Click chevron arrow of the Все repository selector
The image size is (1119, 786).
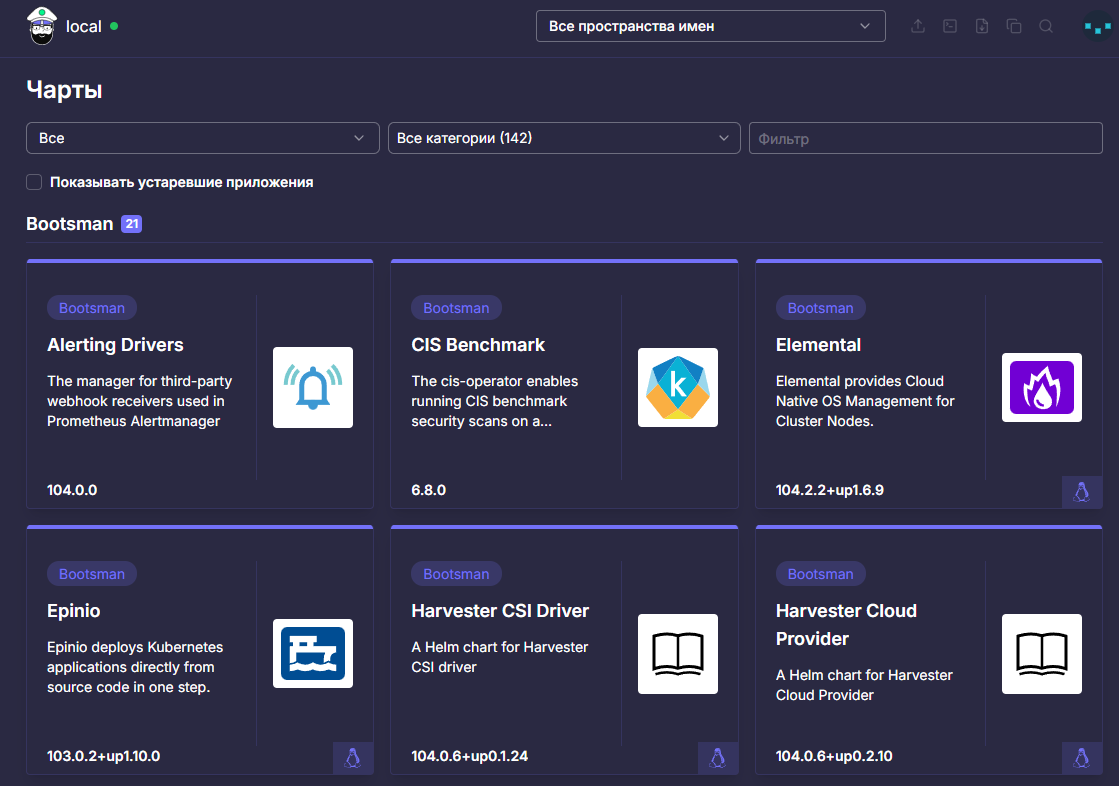coord(359,138)
